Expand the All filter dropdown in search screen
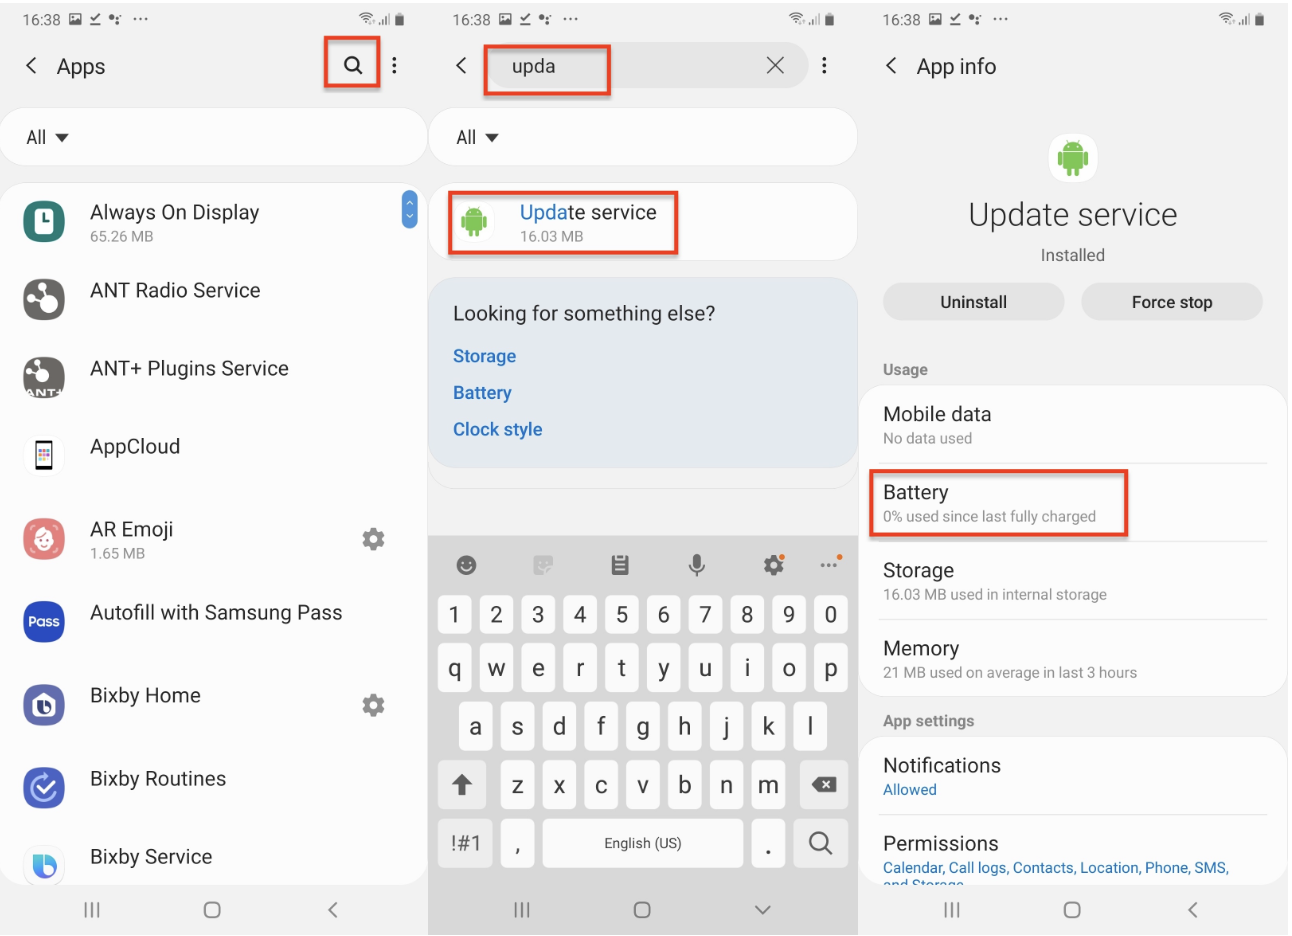Screen dimensions: 1292x936 [x=477, y=137]
